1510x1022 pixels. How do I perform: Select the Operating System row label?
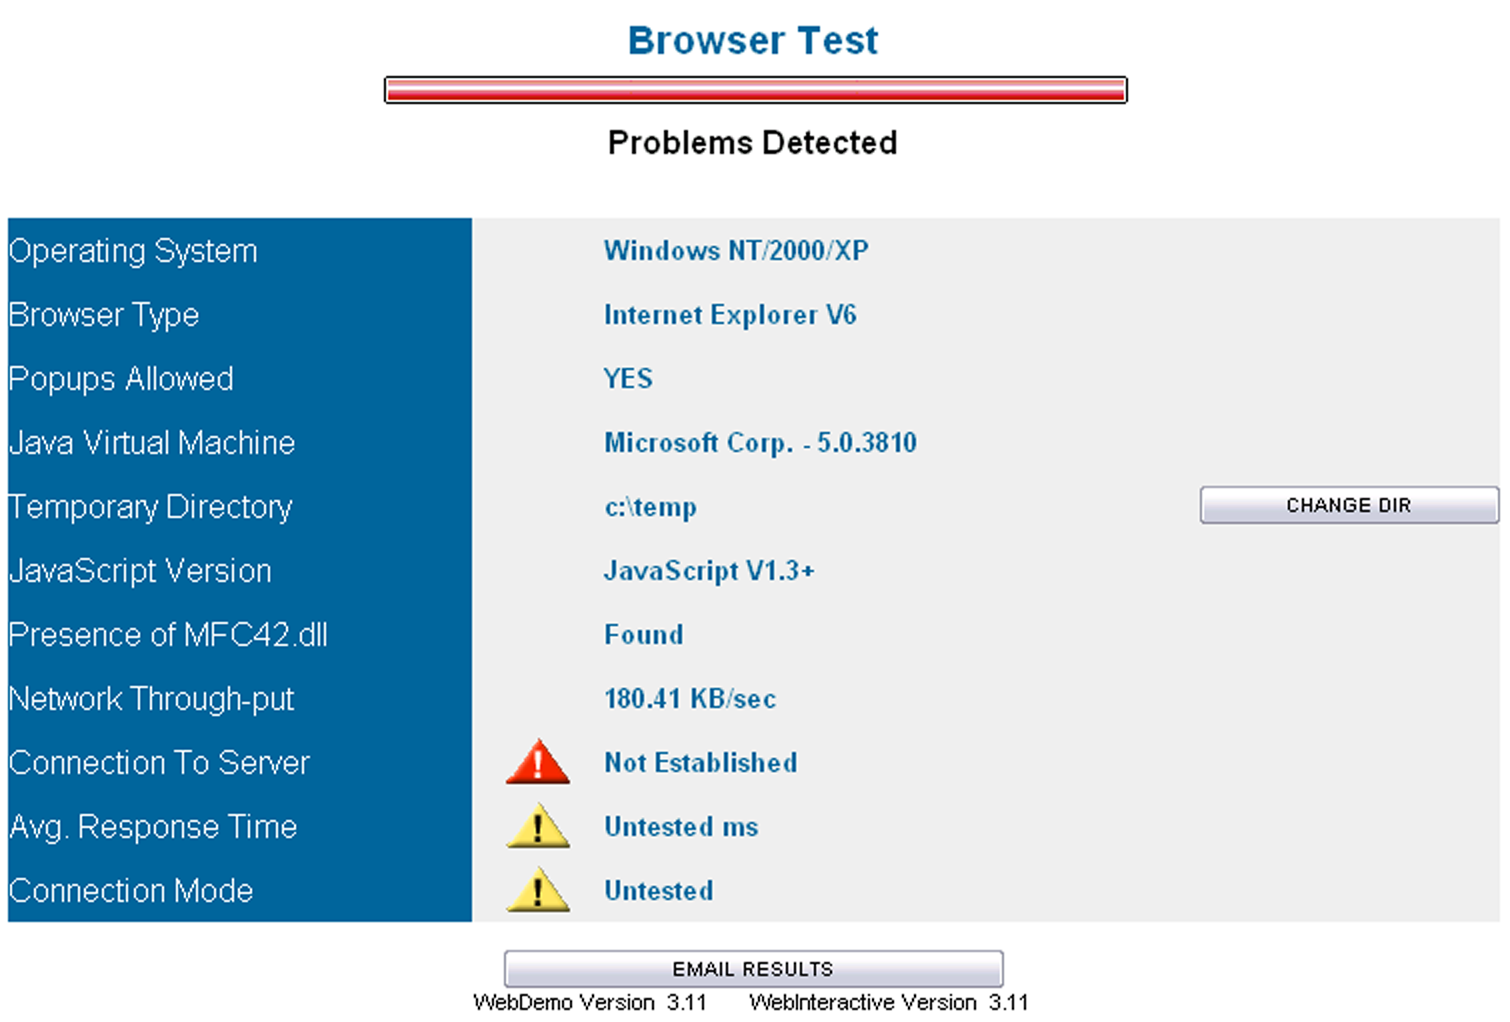point(133,251)
